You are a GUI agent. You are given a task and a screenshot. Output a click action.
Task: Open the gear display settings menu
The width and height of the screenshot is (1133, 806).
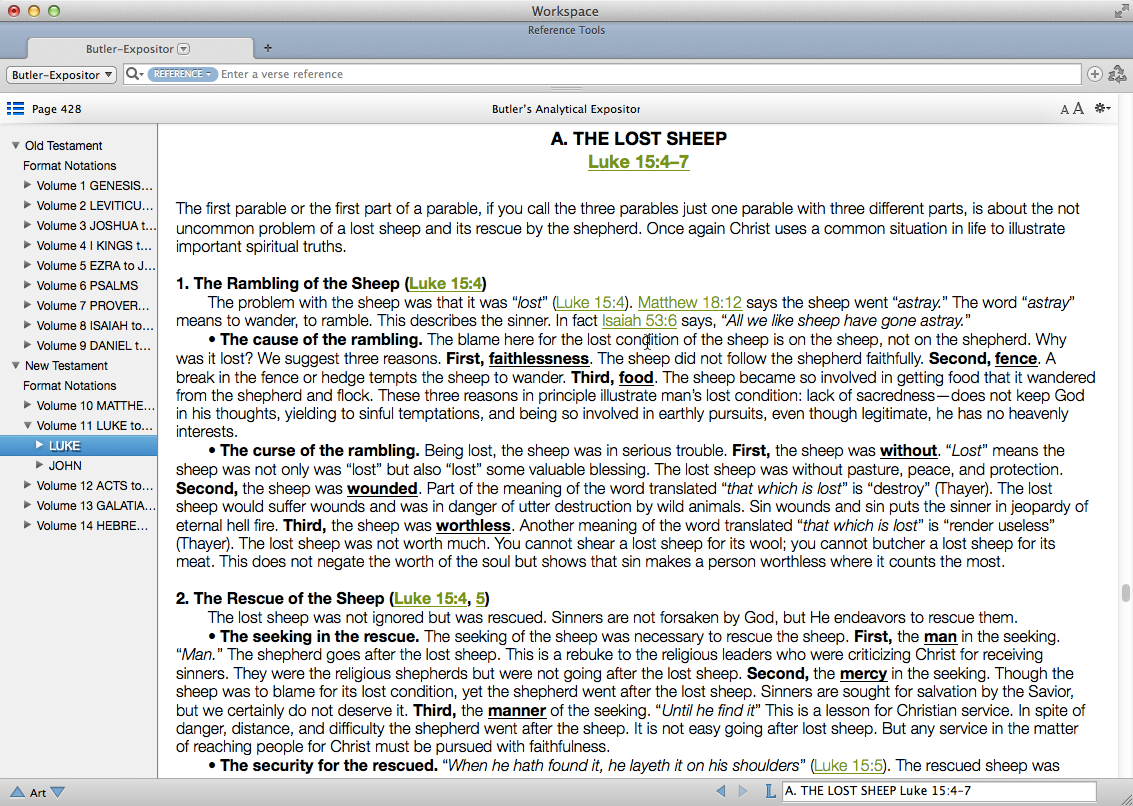pos(1103,108)
